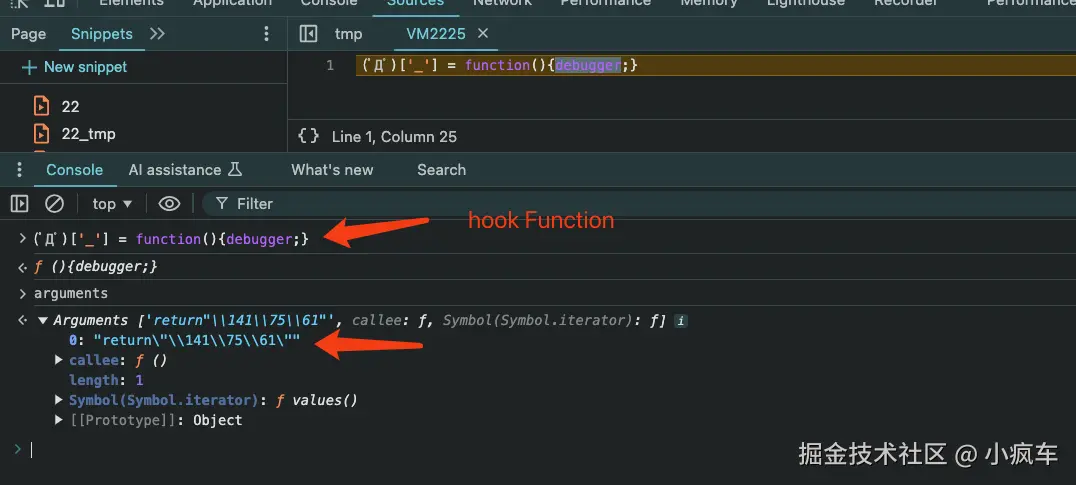Click the New snippet button
This screenshot has height=485, width=1076.
coord(75,67)
